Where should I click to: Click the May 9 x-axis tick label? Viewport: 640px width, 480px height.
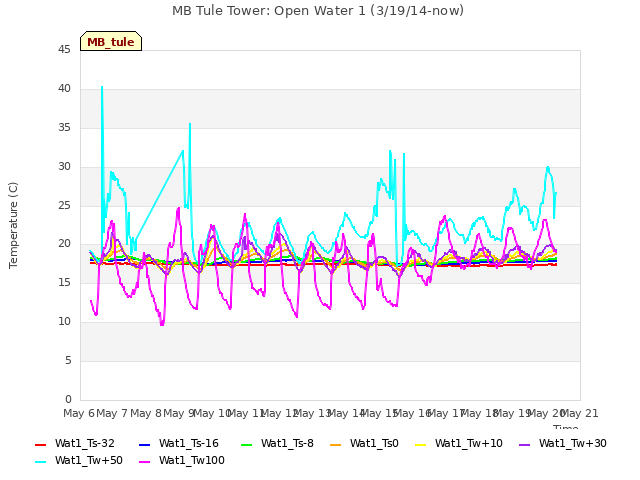coord(179,413)
